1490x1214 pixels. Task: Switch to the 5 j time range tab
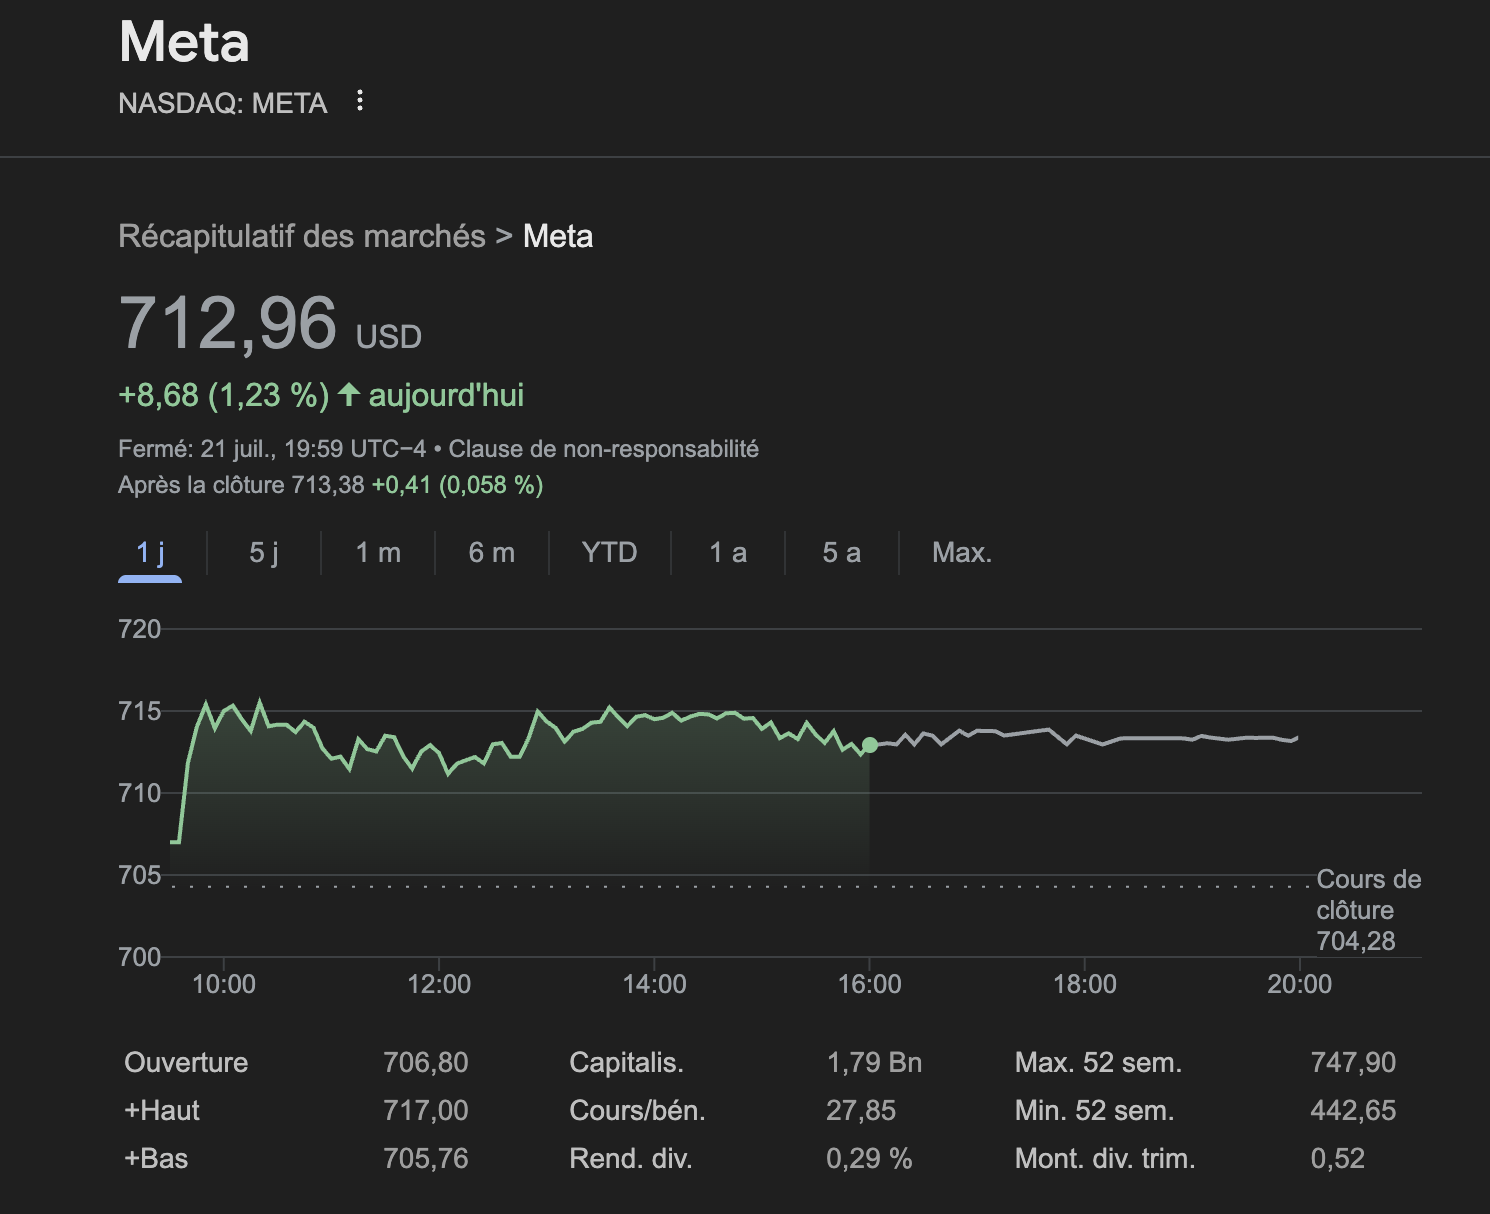264,552
